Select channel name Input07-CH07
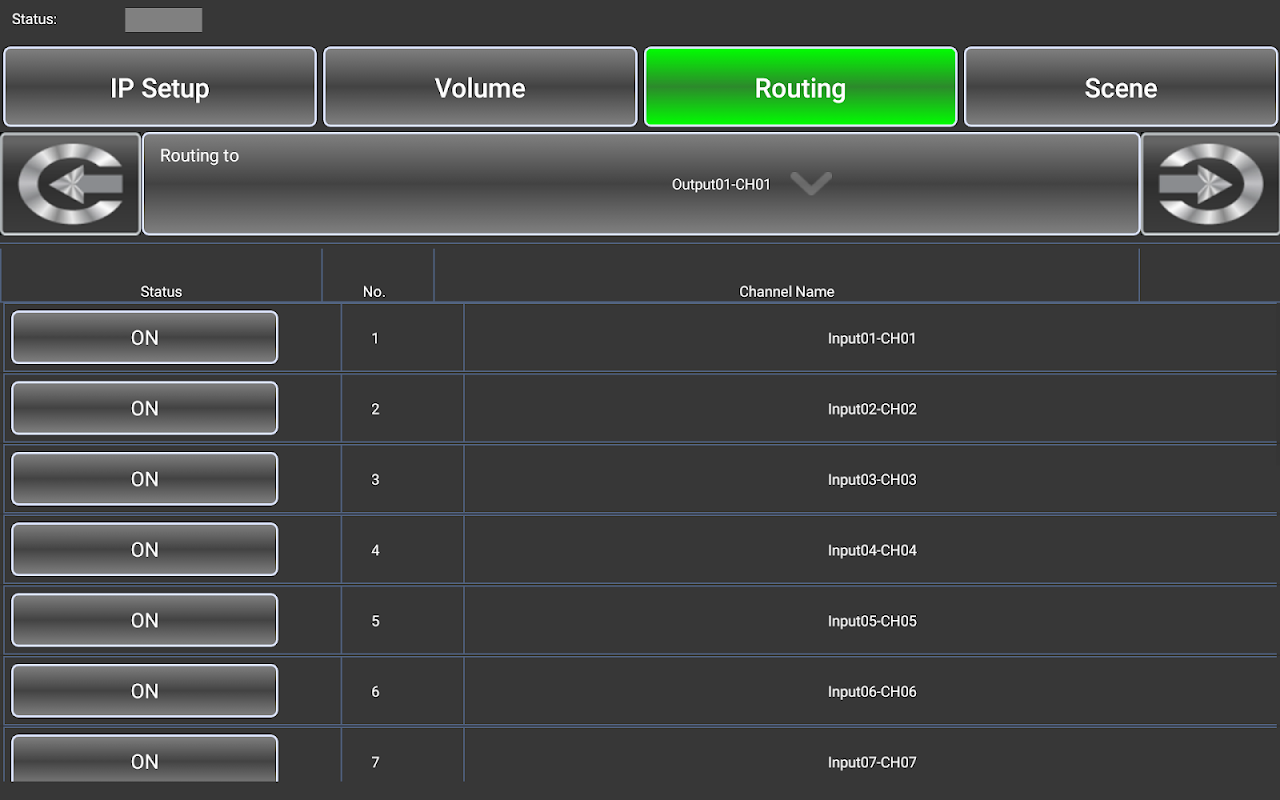Viewport: 1280px width, 800px height. pos(872,762)
